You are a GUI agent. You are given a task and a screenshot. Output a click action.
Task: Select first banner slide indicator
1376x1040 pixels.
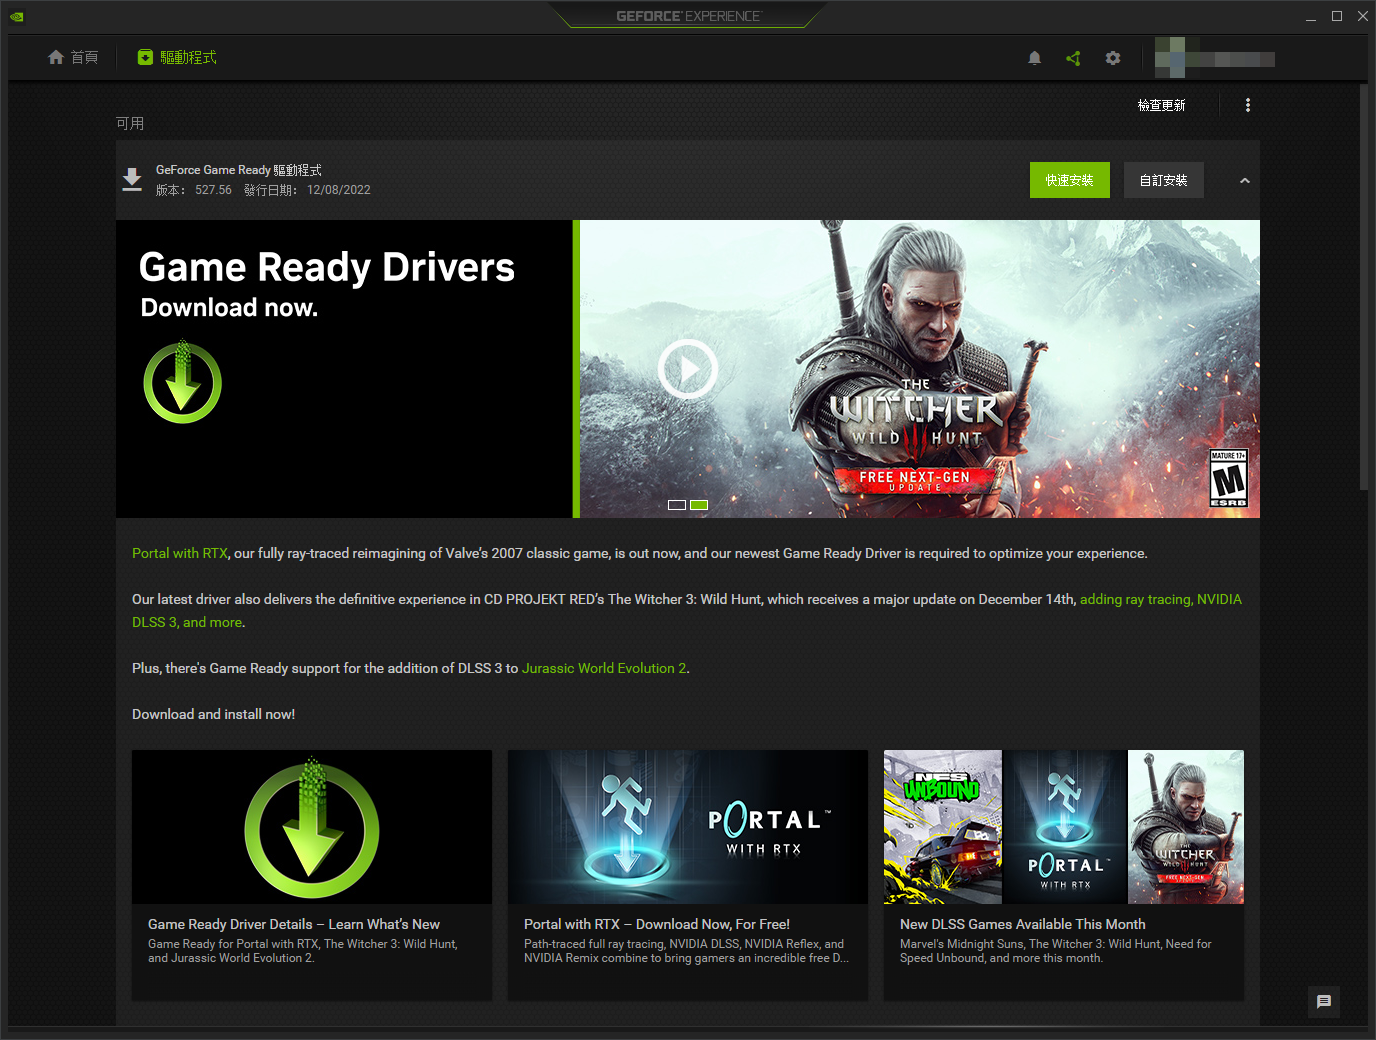tap(677, 505)
